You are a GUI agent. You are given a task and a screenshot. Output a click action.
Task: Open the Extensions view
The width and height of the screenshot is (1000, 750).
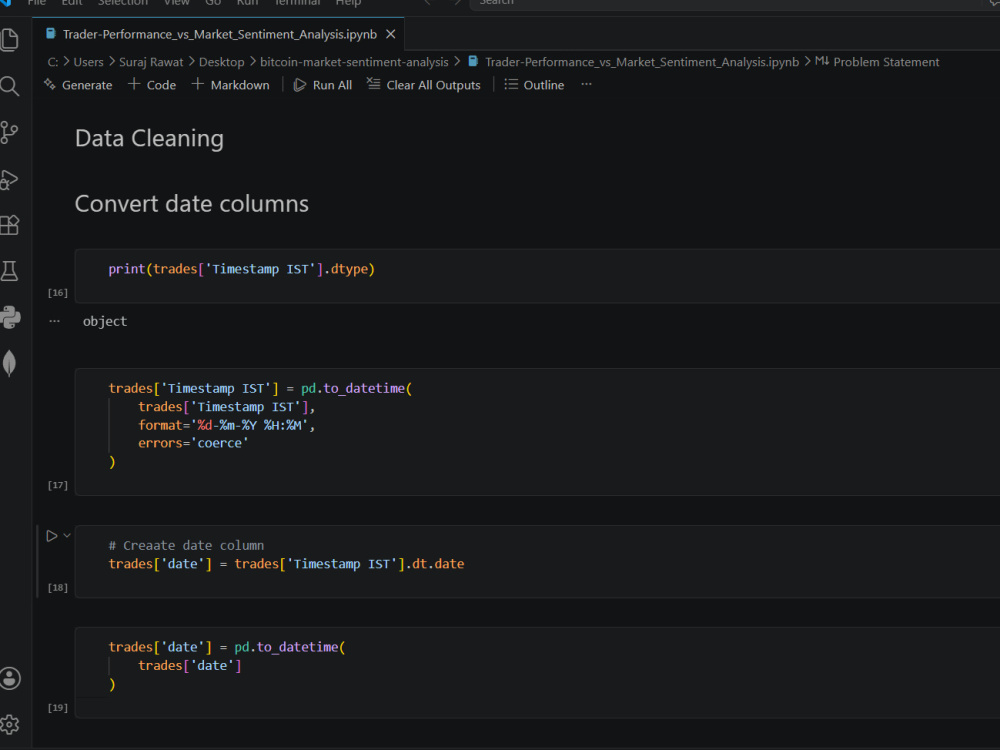coord(10,225)
